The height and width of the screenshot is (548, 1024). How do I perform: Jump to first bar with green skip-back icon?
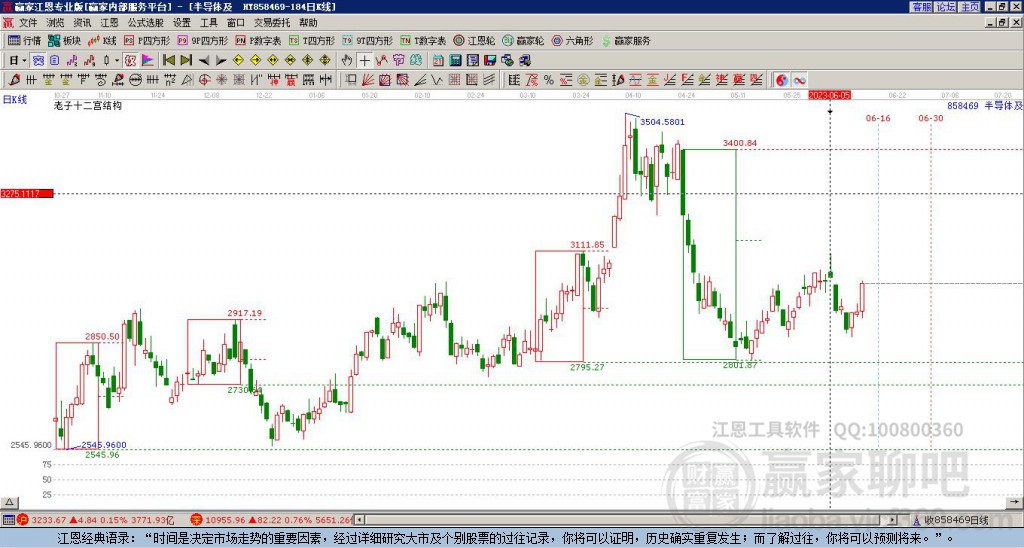click(168, 60)
